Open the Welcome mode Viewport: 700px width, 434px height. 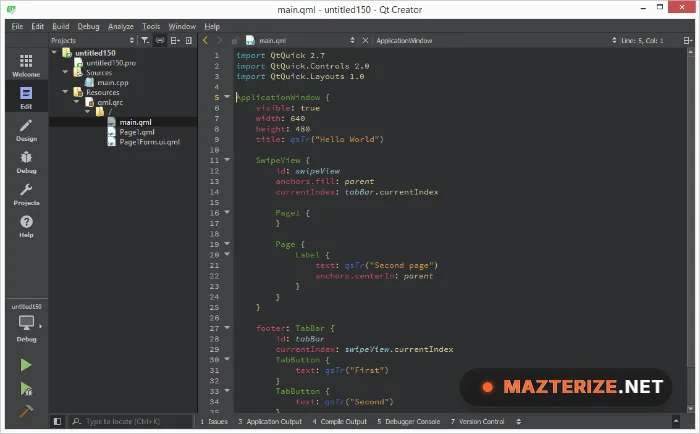(x=26, y=66)
